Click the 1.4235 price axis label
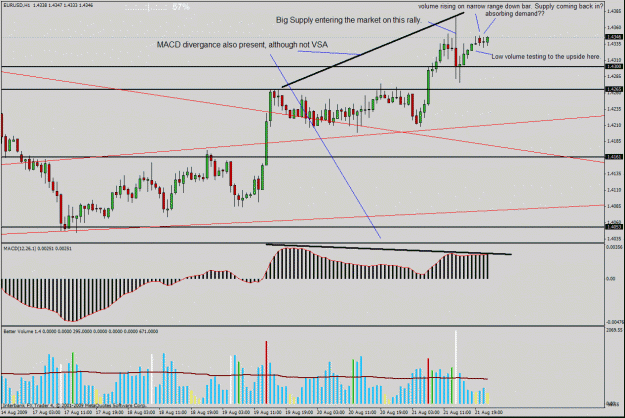Viewport: 625px width, 418px height. (x=614, y=109)
